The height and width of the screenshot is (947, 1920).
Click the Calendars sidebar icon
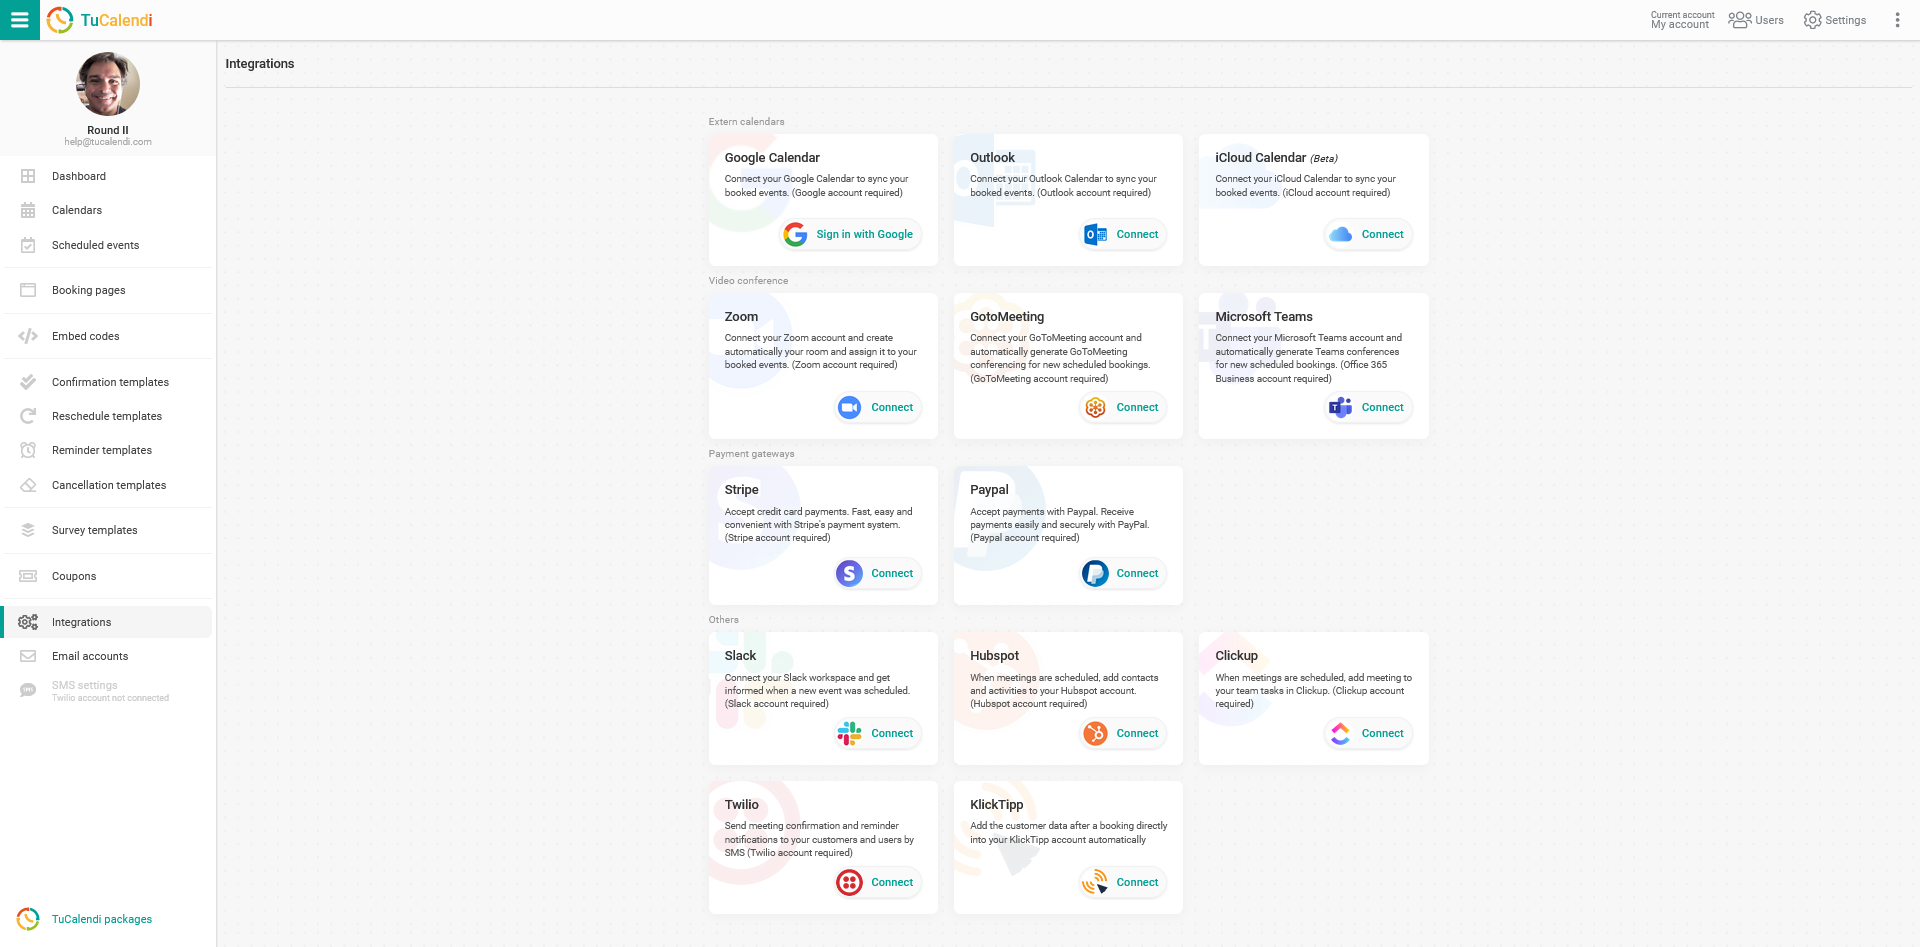[28, 210]
